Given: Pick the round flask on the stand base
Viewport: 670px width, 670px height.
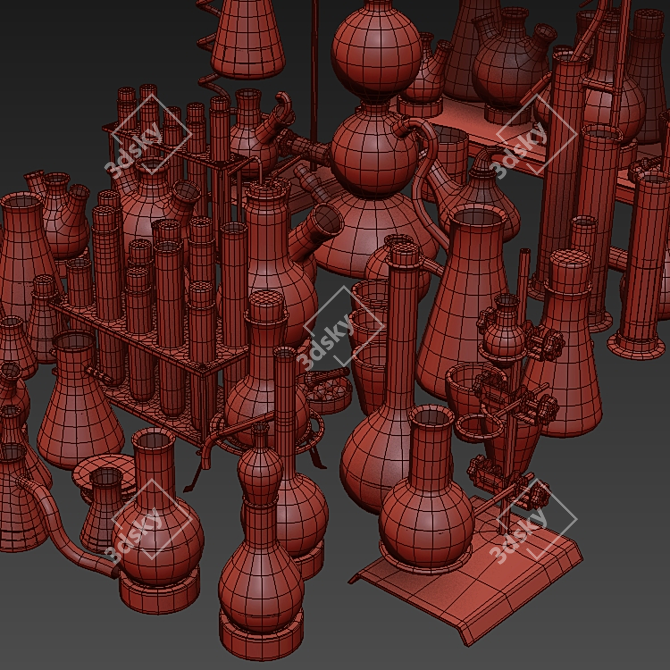Looking at the screenshot, I should [428, 510].
